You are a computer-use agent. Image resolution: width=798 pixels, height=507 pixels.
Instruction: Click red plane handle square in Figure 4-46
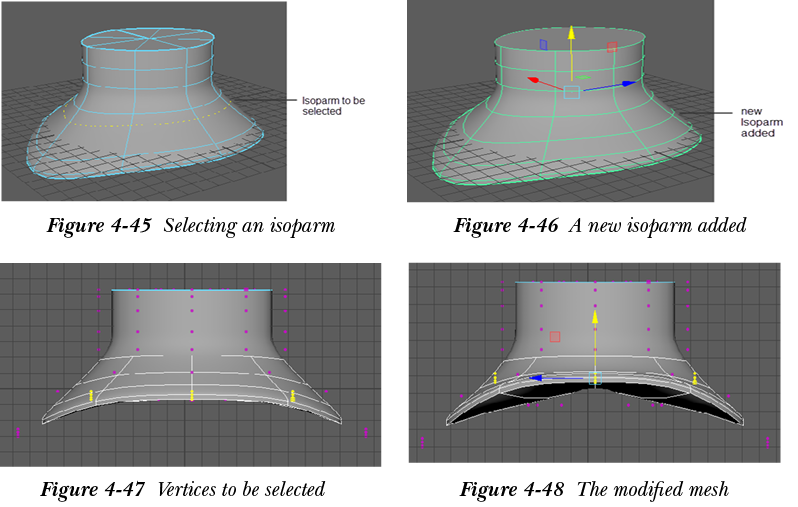[612, 47]
